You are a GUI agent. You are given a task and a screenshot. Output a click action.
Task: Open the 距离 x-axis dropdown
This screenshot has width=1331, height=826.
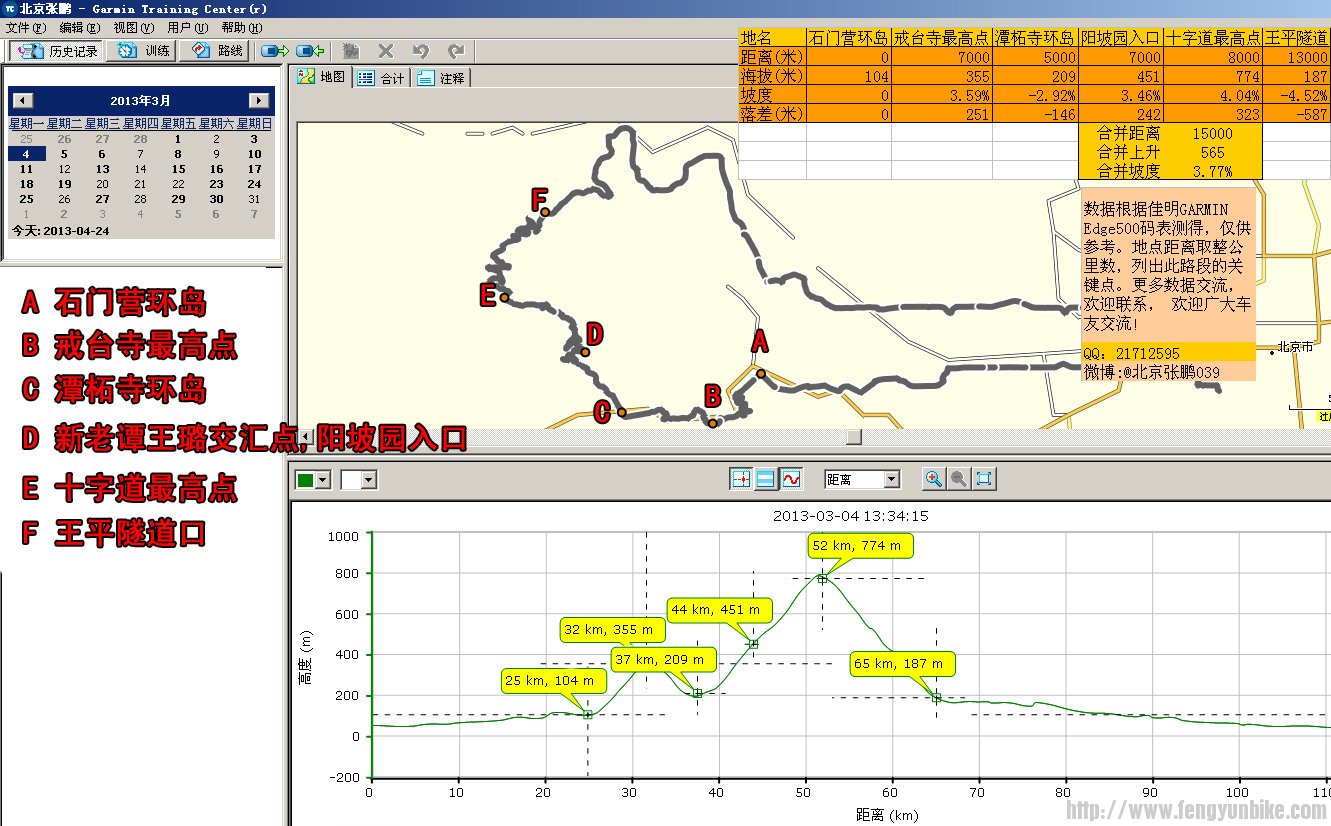[x=891, y=480]
